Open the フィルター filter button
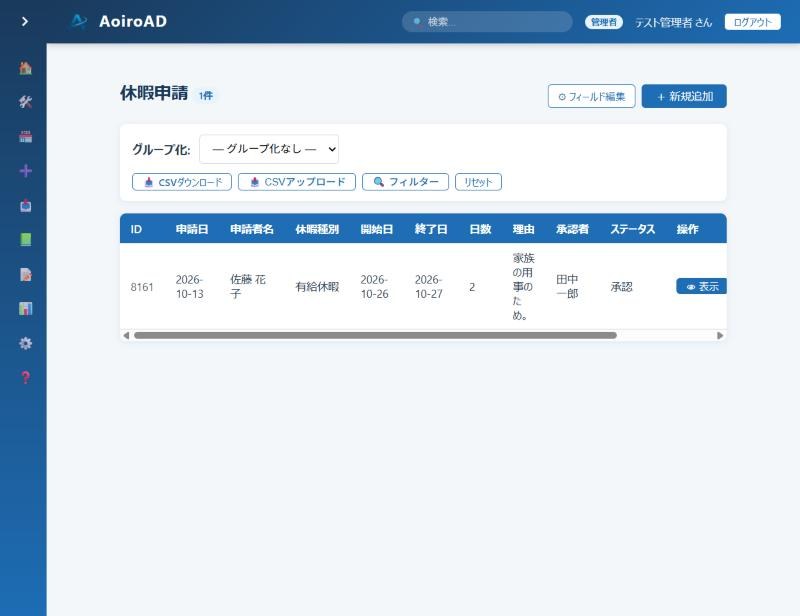 tap(405, 182)
